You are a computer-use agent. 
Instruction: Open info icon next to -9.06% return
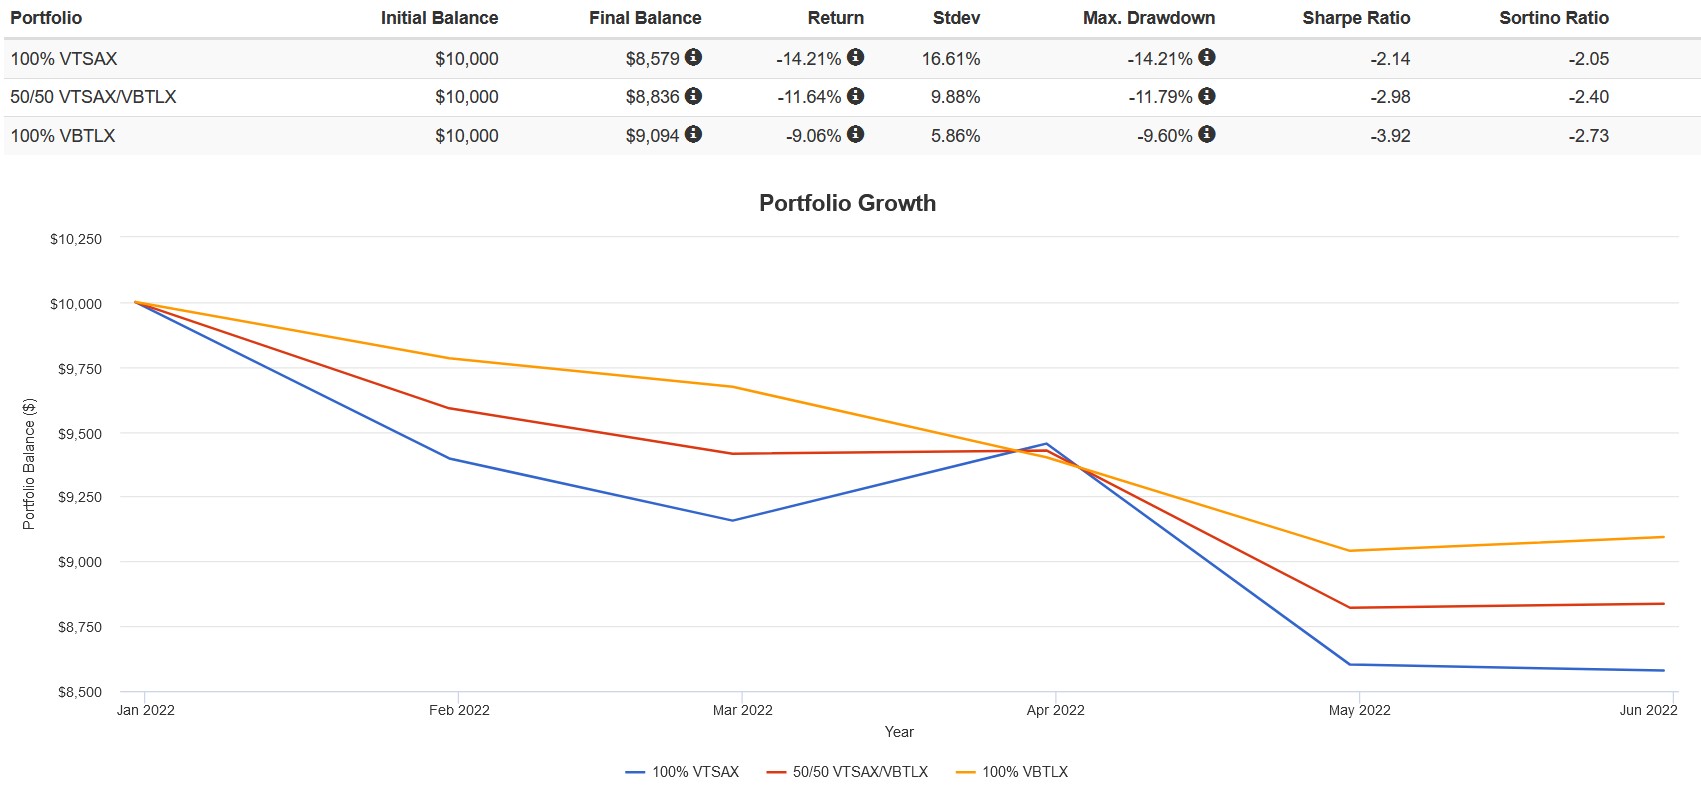pyautogui.click(x=855, y=134)
